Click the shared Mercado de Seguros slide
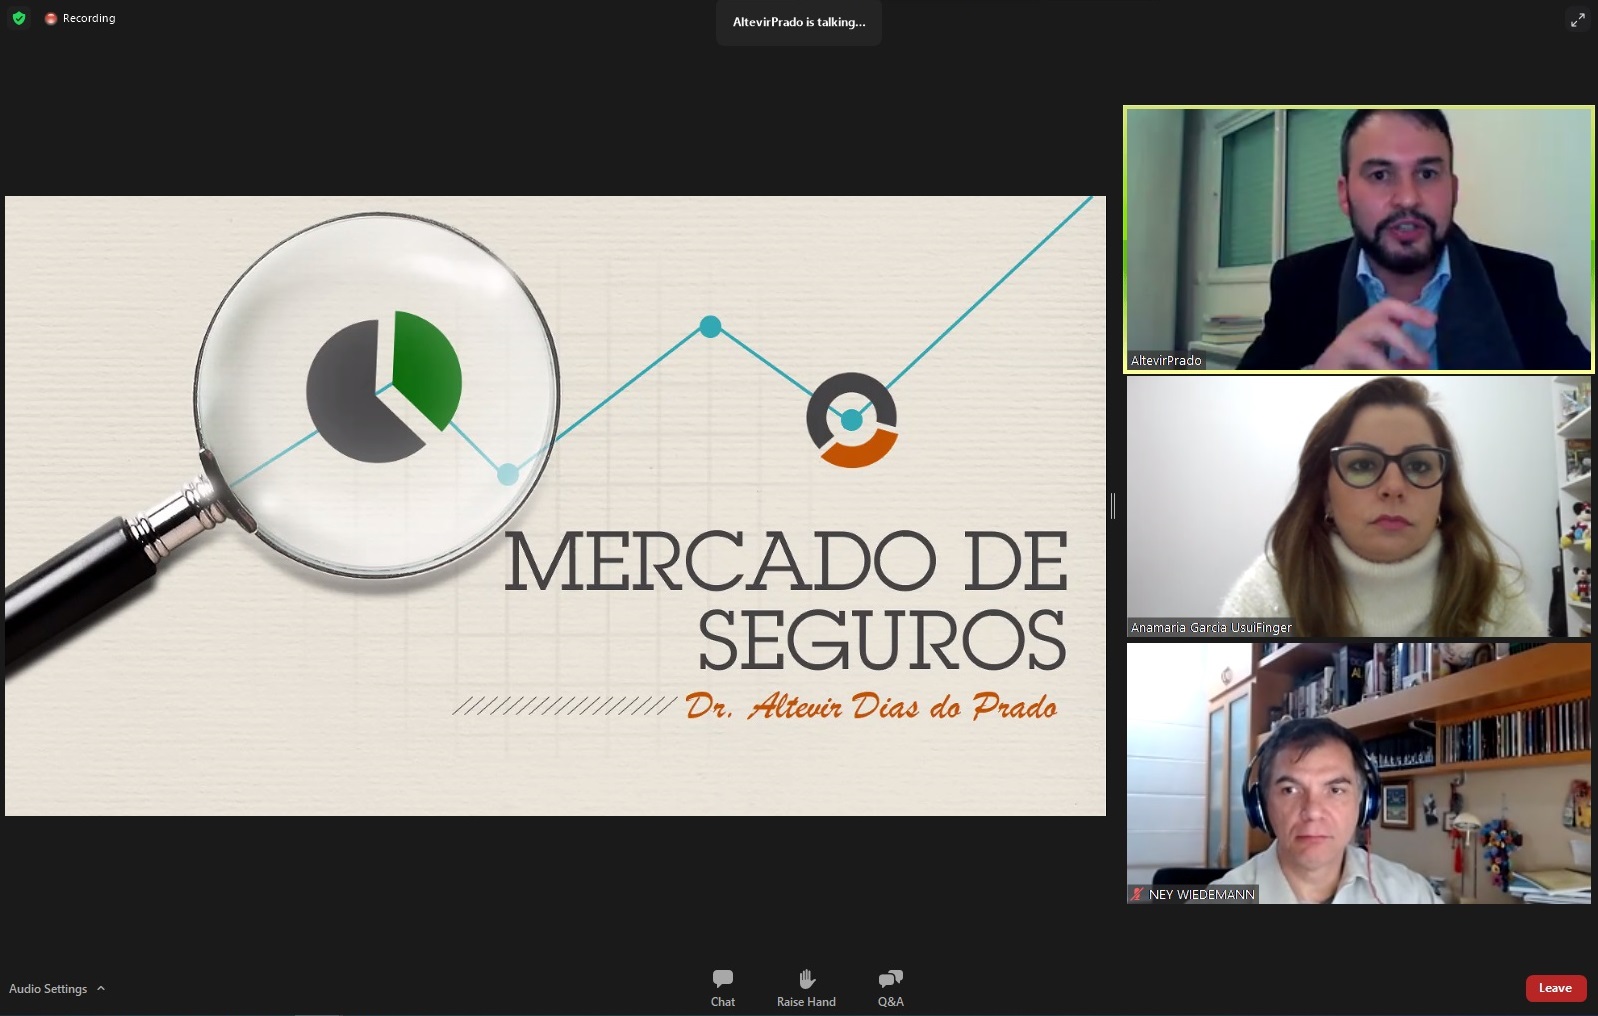 click(x=555, y=505)
